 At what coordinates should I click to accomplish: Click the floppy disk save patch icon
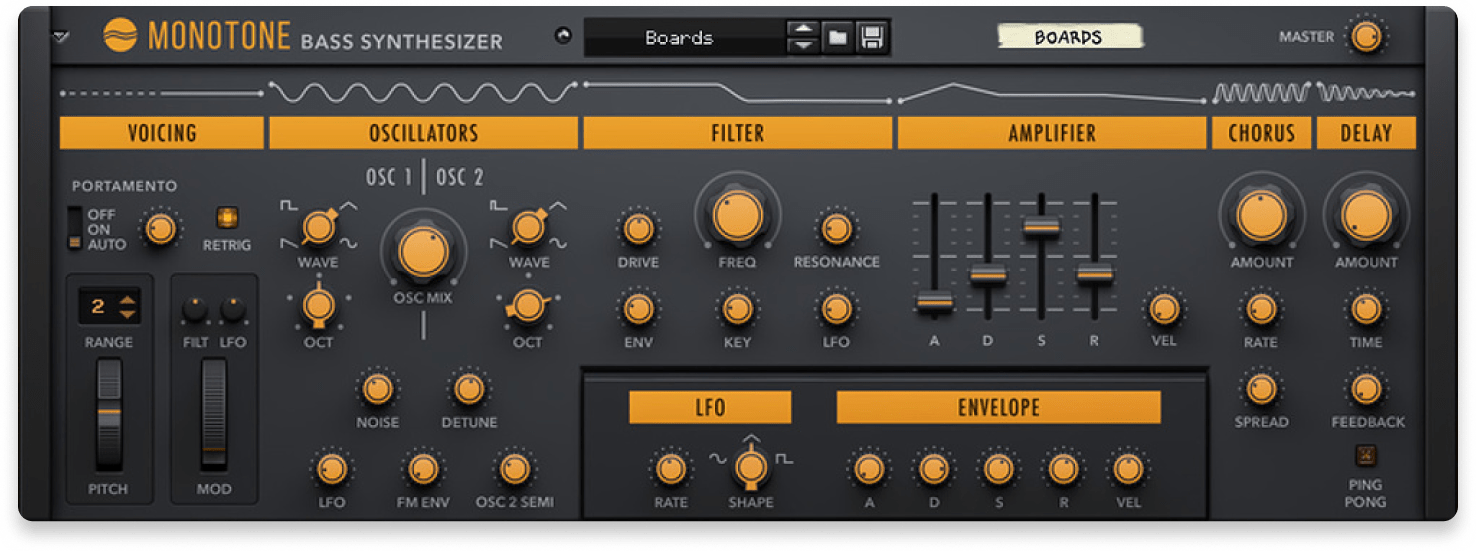871,38
